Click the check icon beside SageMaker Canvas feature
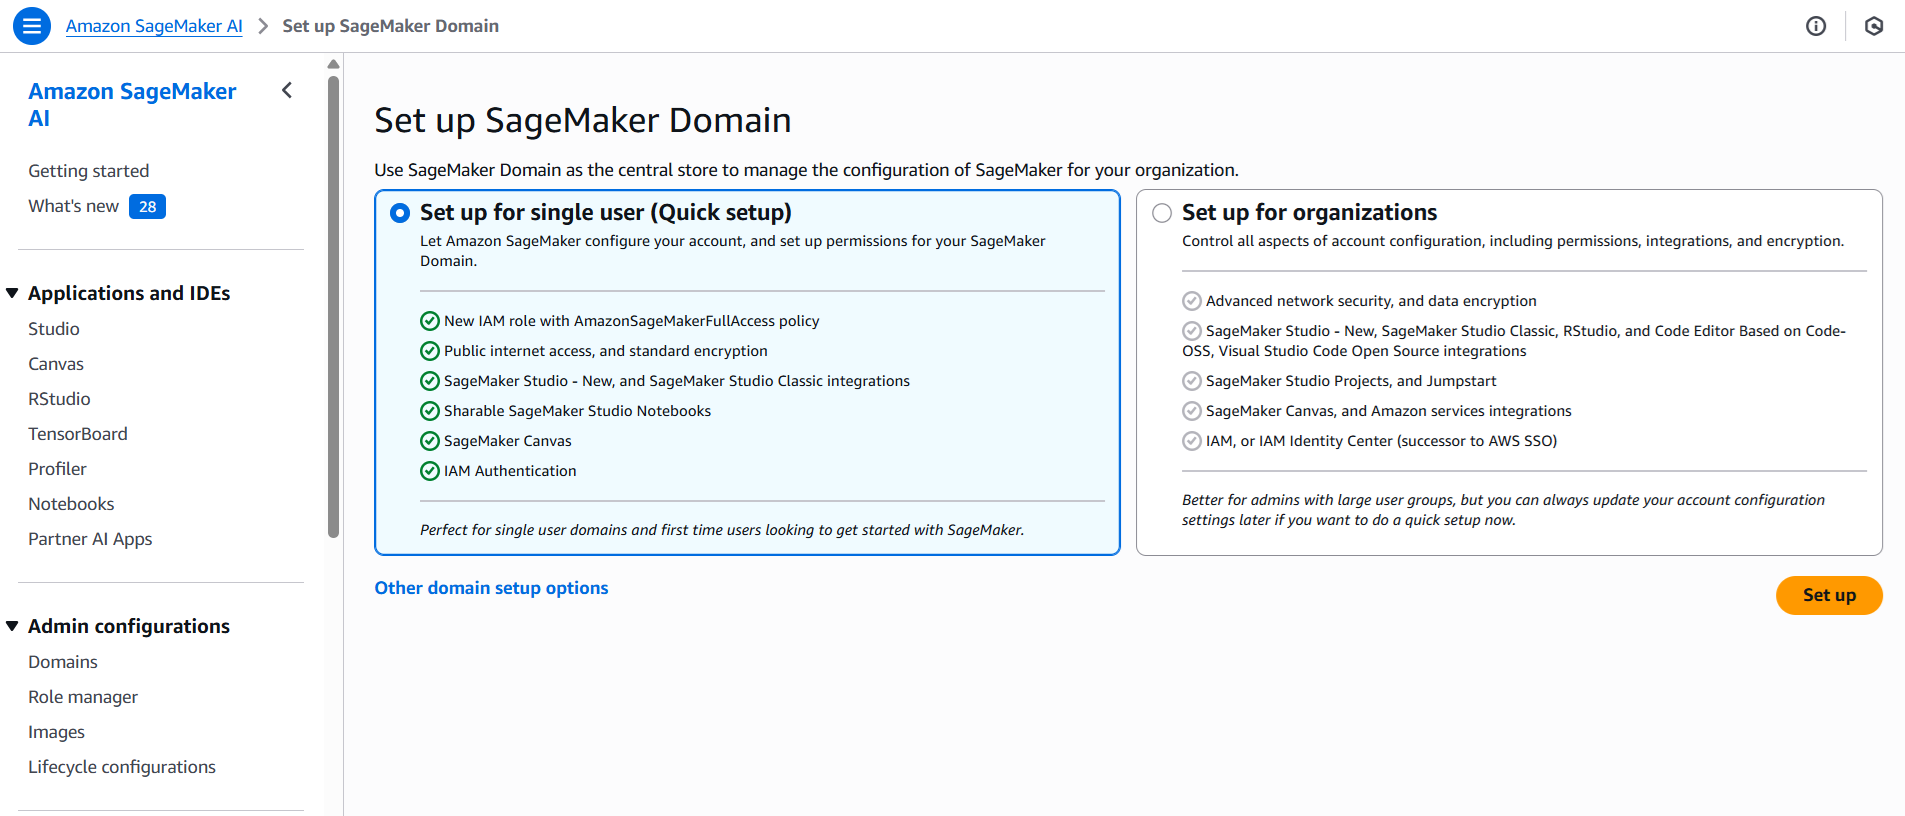1905x816 pixels. coord(430,441)
